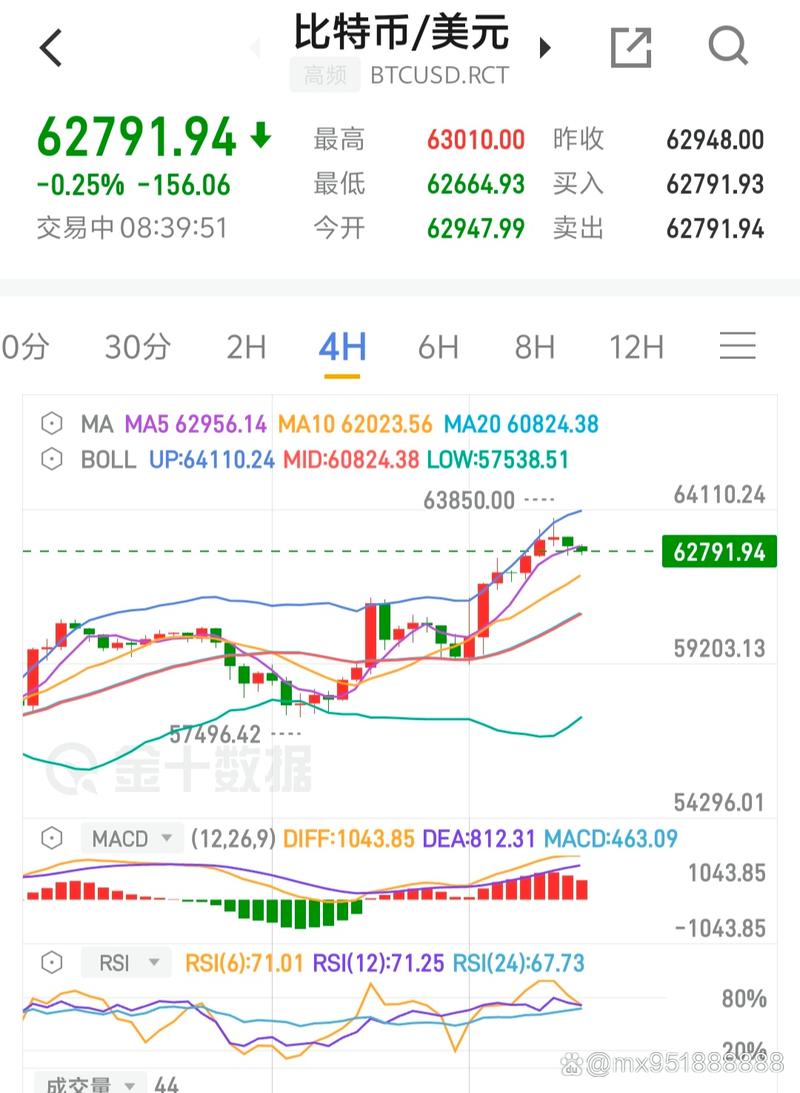Open the MA indicator settings hexagon icon

point(52,424)
